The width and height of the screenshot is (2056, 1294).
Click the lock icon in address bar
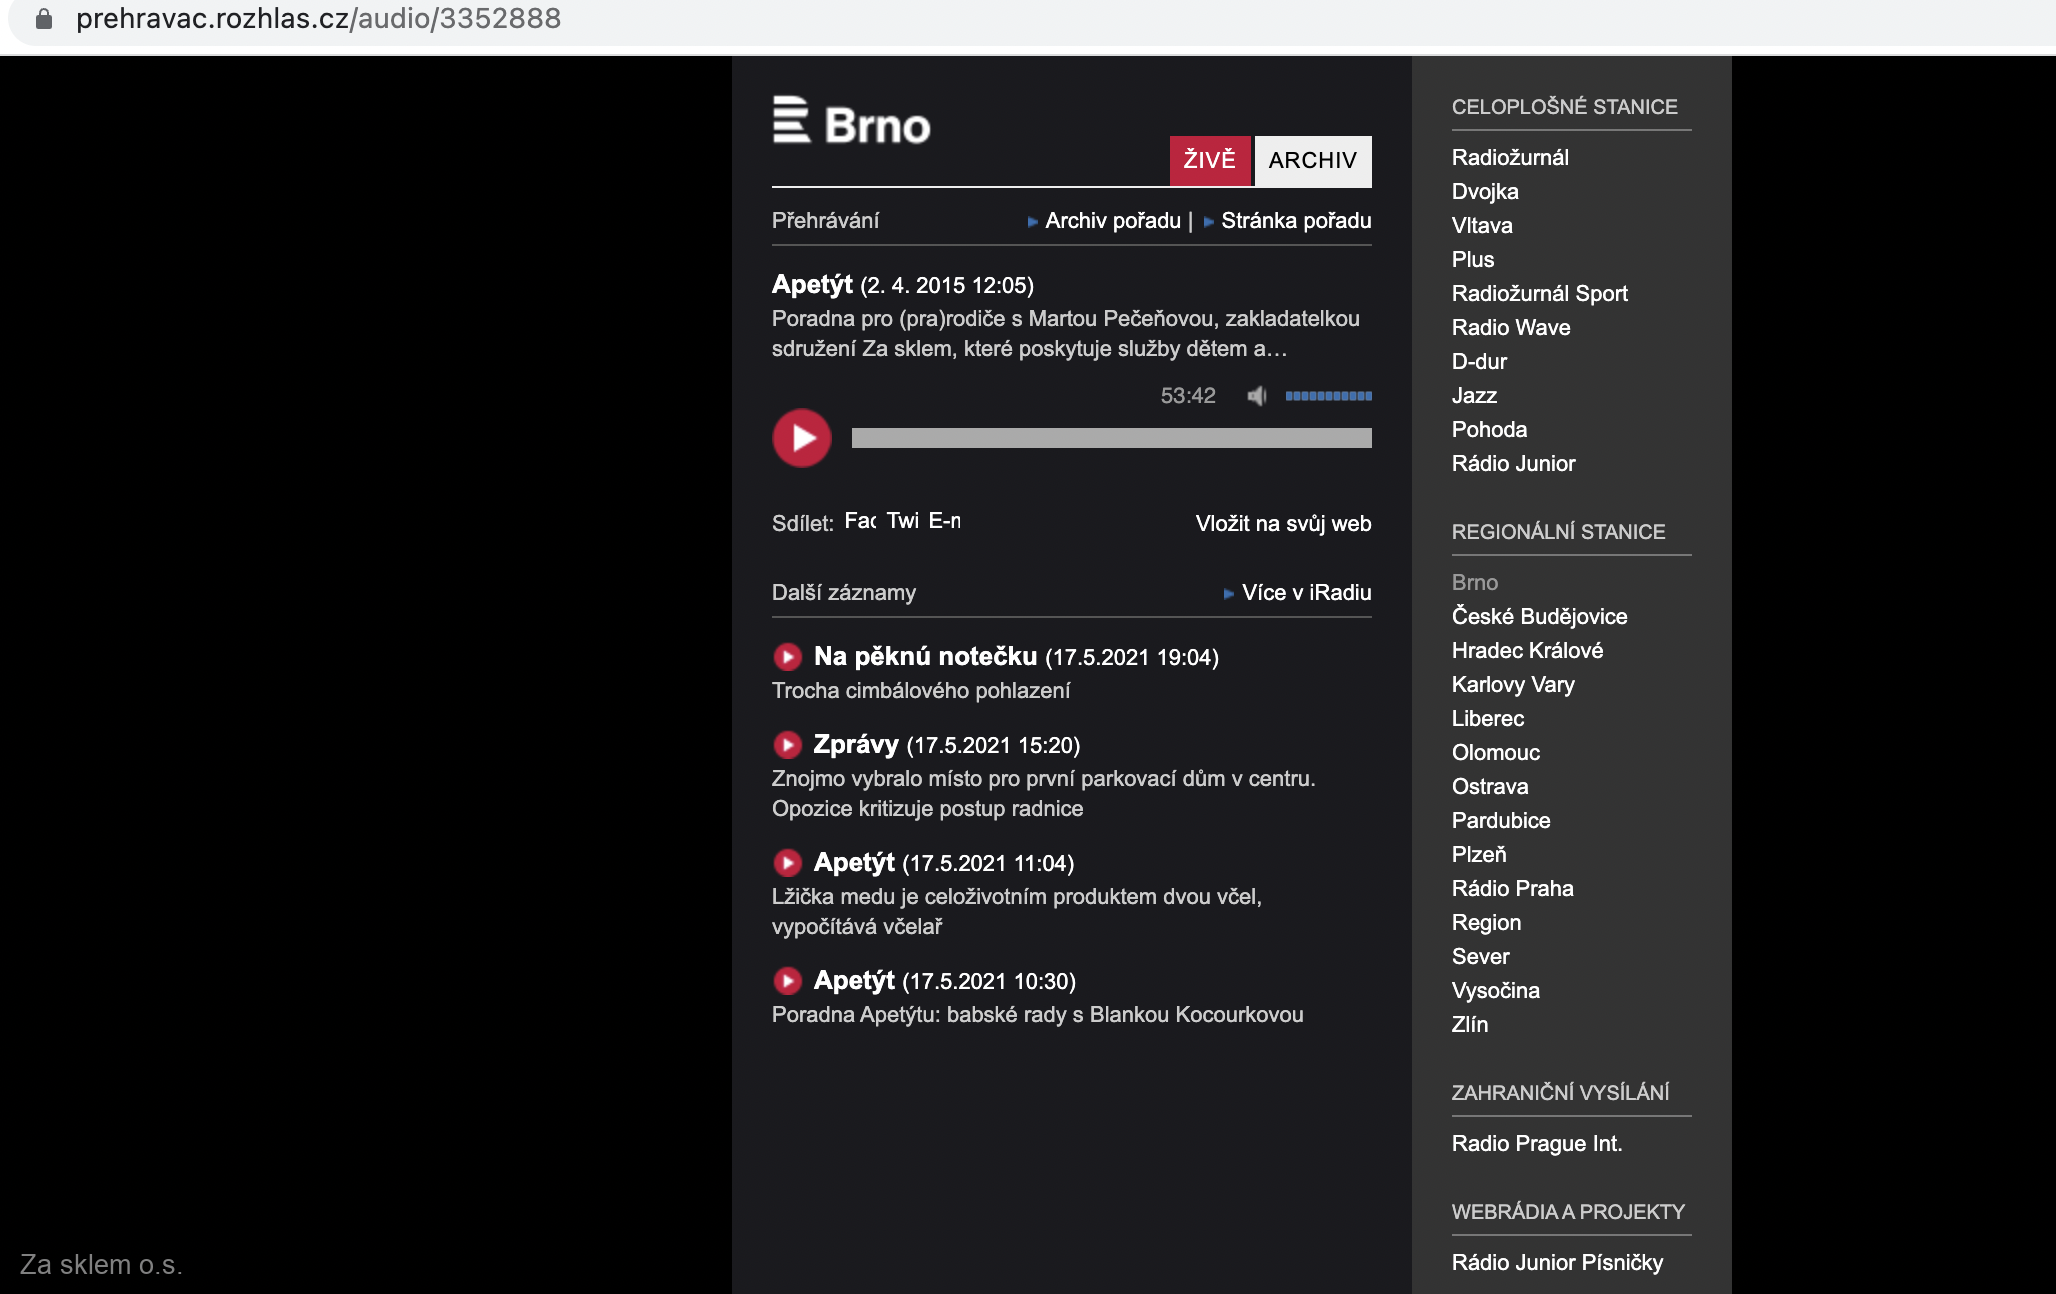tap(43, 19)
